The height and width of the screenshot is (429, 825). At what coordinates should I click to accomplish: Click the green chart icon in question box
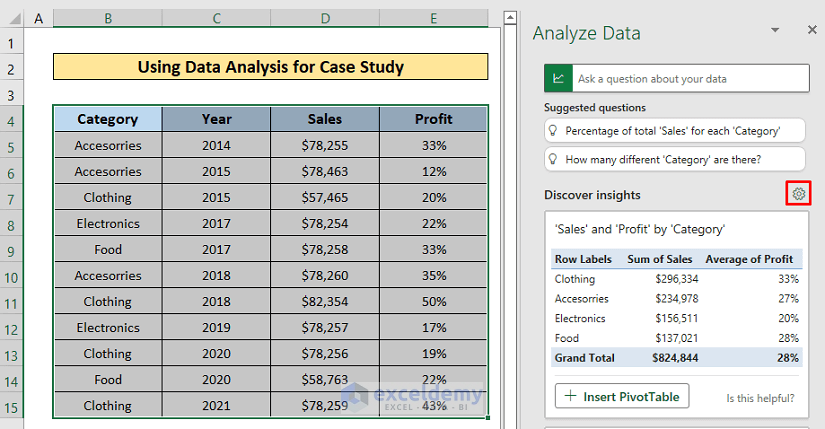tap(557, 78)
